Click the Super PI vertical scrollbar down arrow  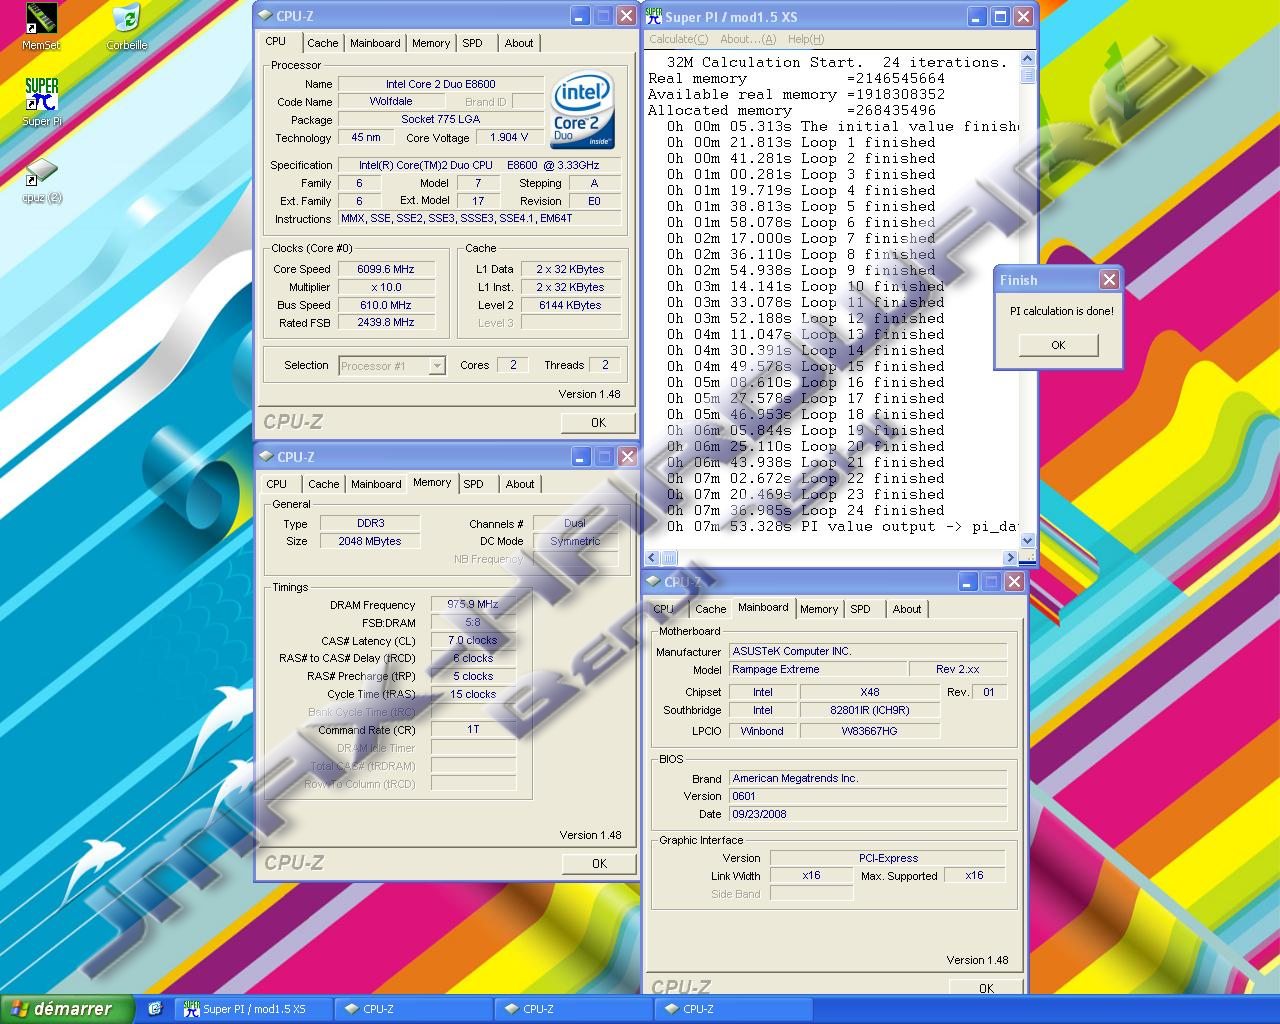point(1027,541)
